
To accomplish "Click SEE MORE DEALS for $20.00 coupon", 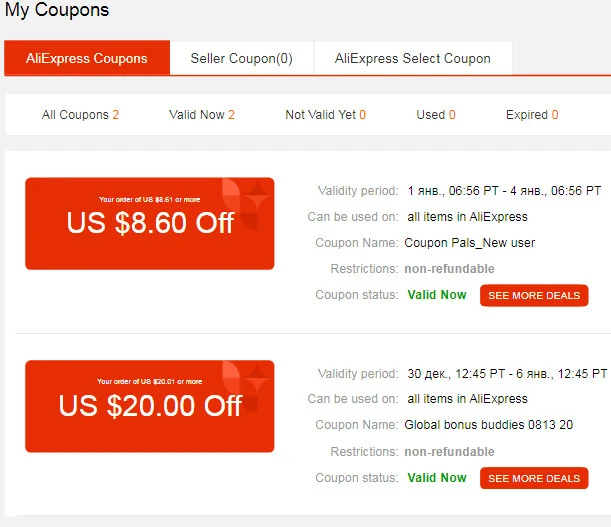I will [x=534, y=478].
